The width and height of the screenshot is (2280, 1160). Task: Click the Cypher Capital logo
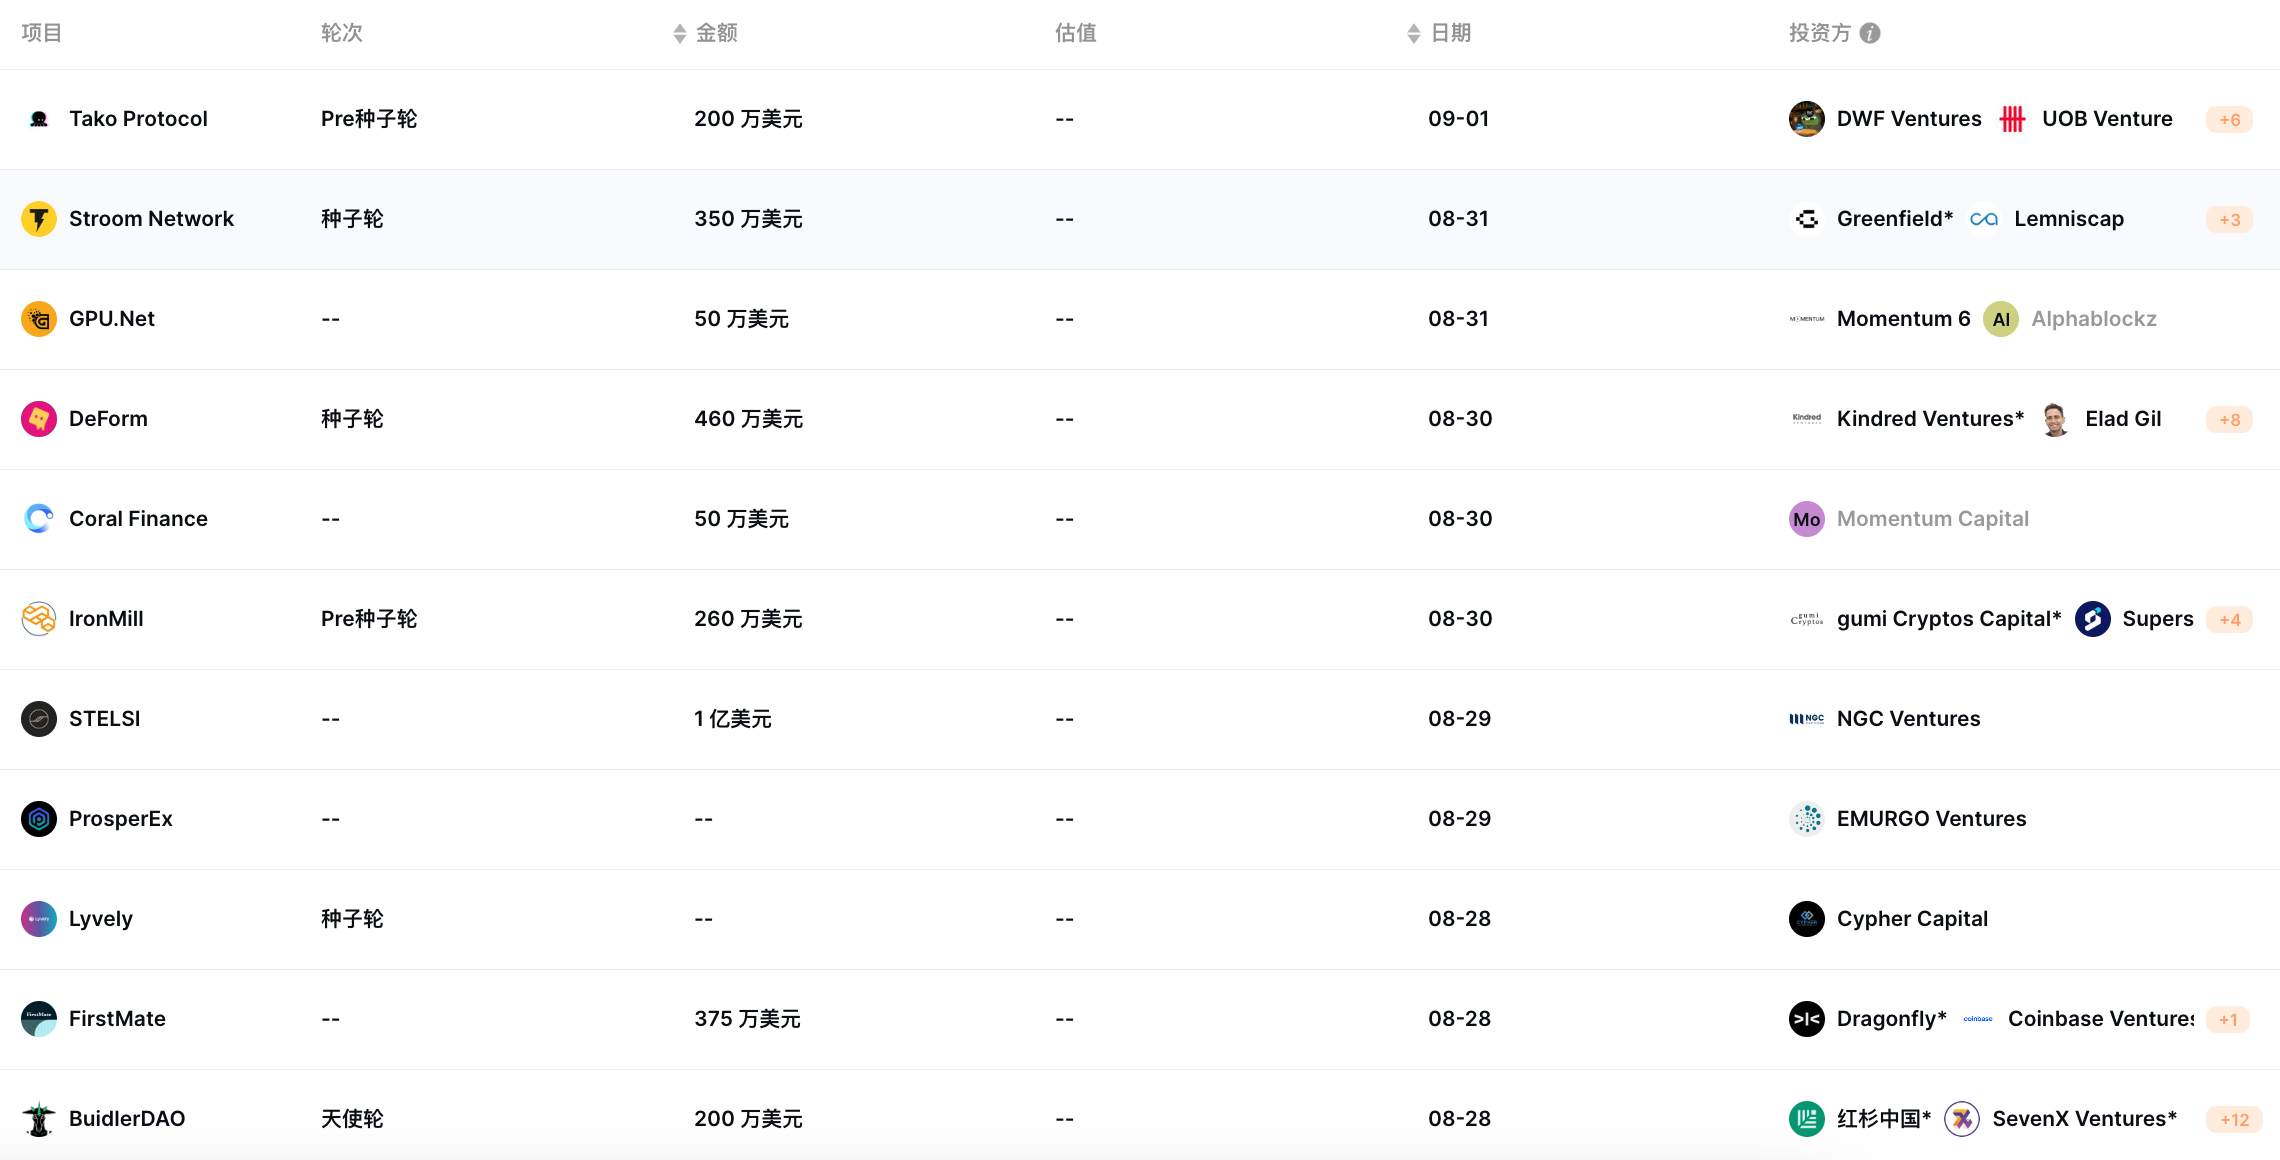(1807, 919)
